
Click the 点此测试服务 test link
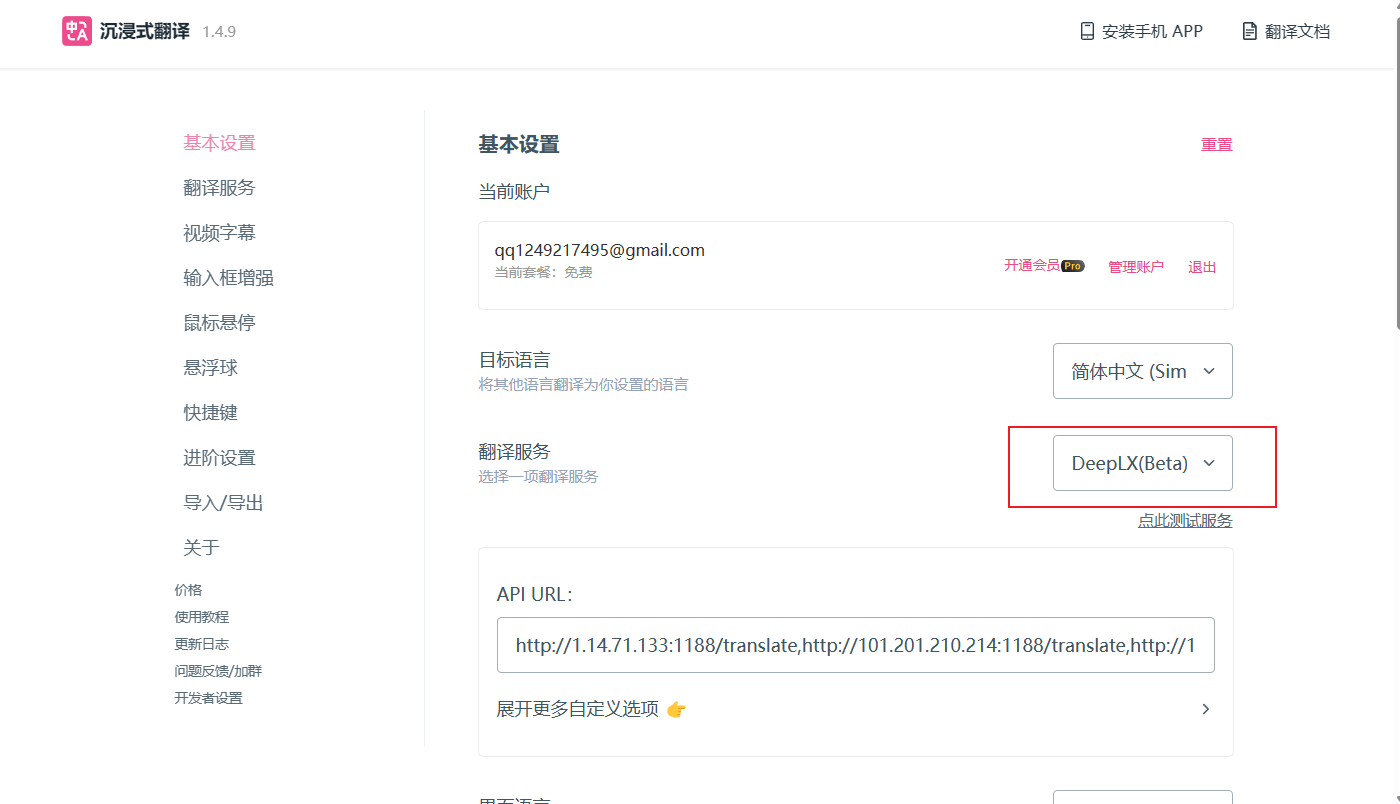[1185, 520]
